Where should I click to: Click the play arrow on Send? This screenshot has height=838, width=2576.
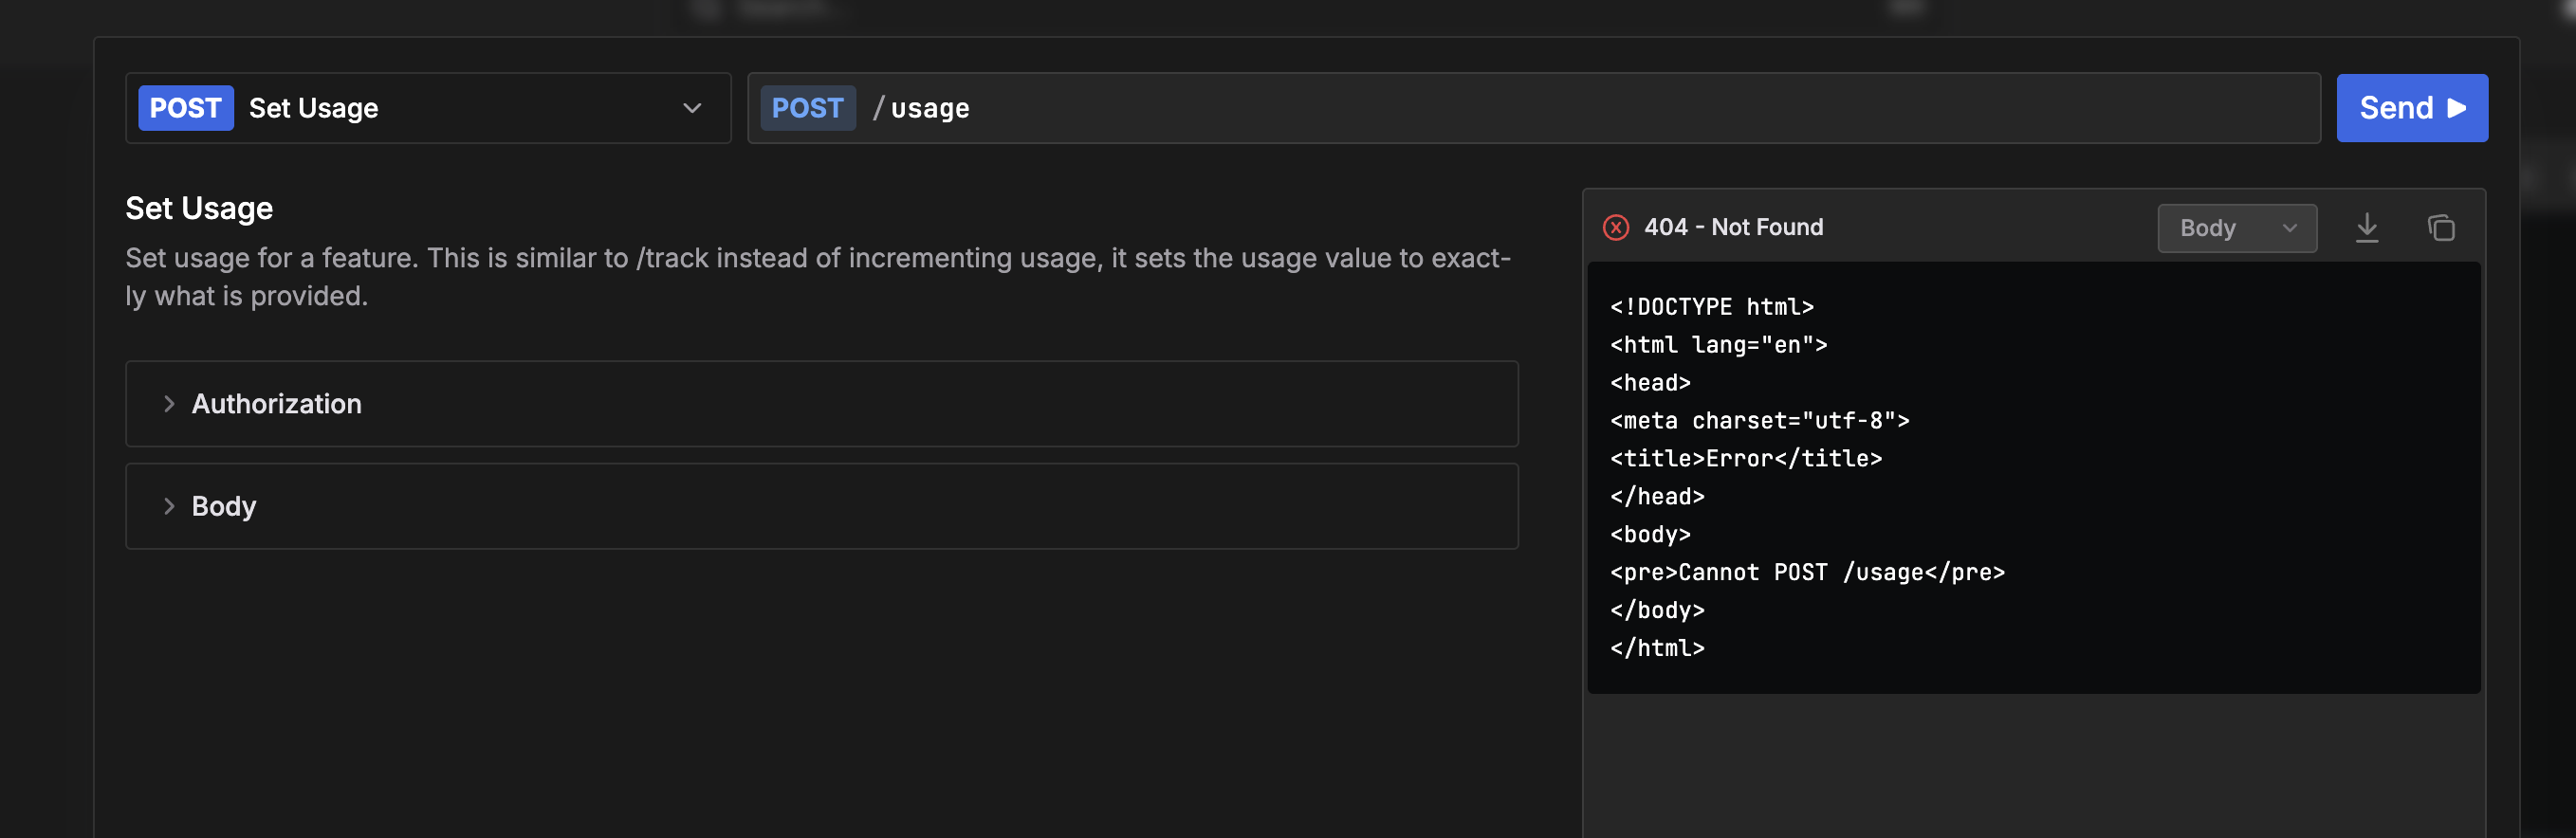point(2456,108)
